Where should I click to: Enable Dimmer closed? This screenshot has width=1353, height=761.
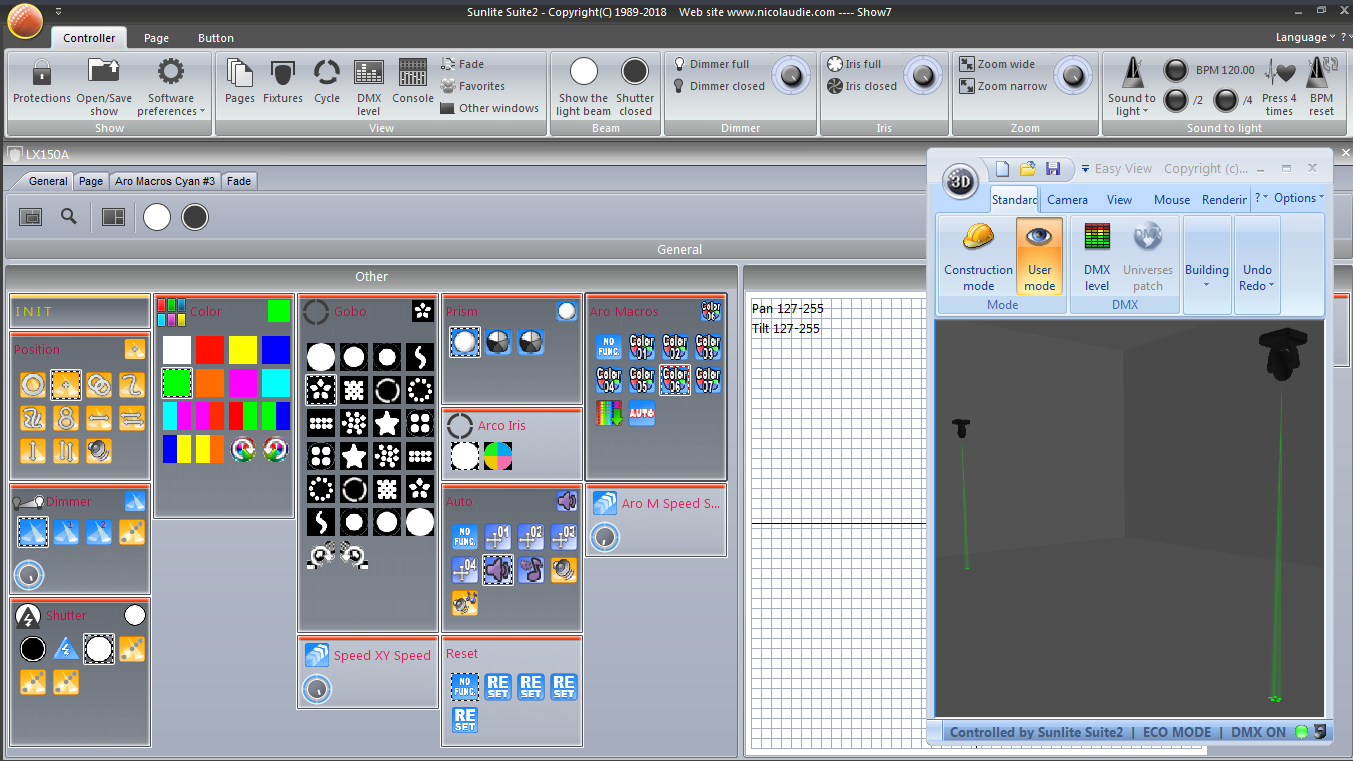point(718,86)
